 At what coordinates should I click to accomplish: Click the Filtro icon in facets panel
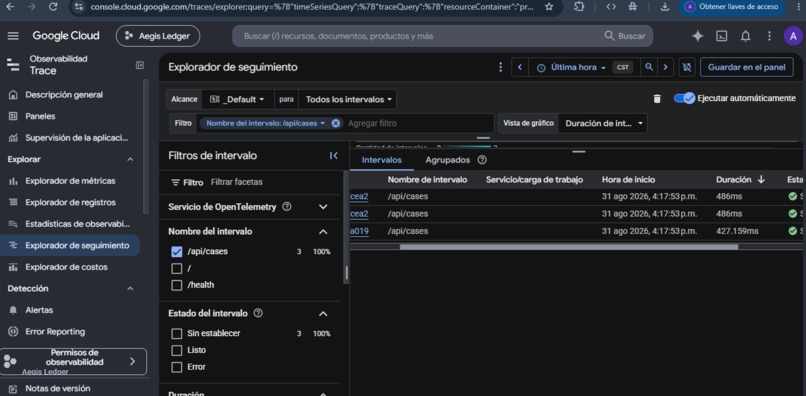(x=175, y=183)
